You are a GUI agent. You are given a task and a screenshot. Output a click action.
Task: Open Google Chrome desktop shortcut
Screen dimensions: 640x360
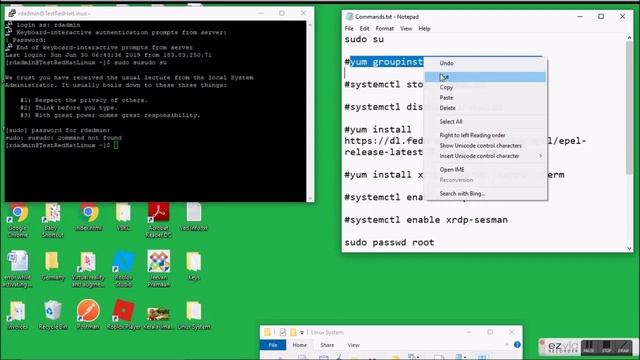click(x=18, y=220)
